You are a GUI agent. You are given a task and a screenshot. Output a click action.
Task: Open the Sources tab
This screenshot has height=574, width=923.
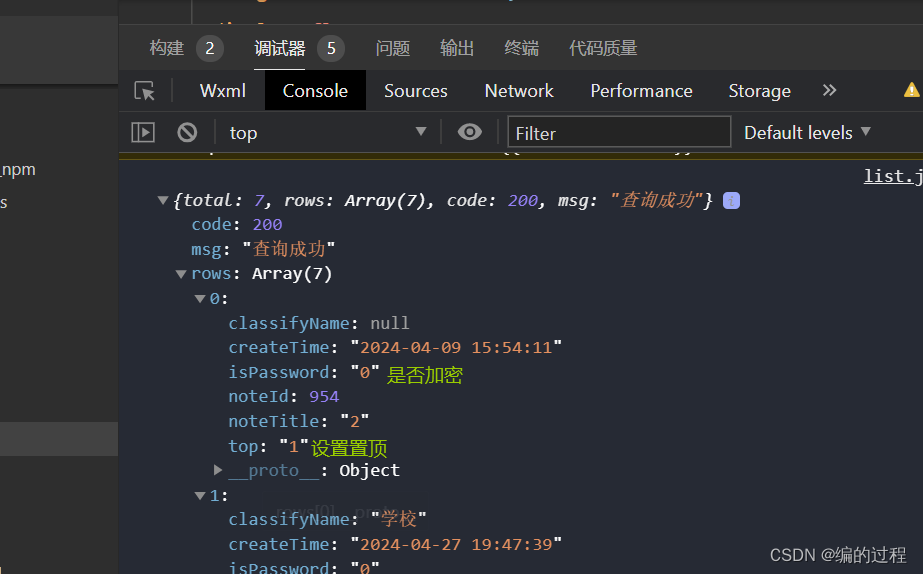pyautogui.click(x=416, y=91)
